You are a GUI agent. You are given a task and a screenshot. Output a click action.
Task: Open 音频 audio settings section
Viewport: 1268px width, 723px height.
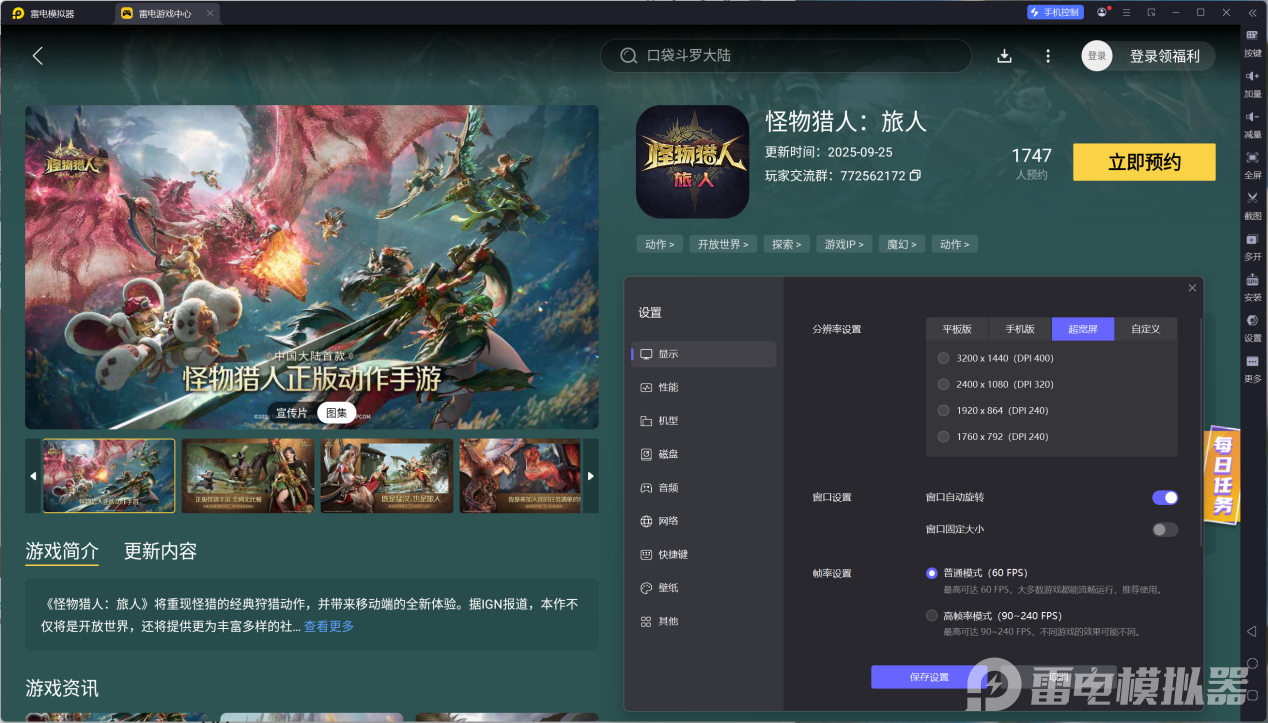pyautogui.click(x=704, y=488)
